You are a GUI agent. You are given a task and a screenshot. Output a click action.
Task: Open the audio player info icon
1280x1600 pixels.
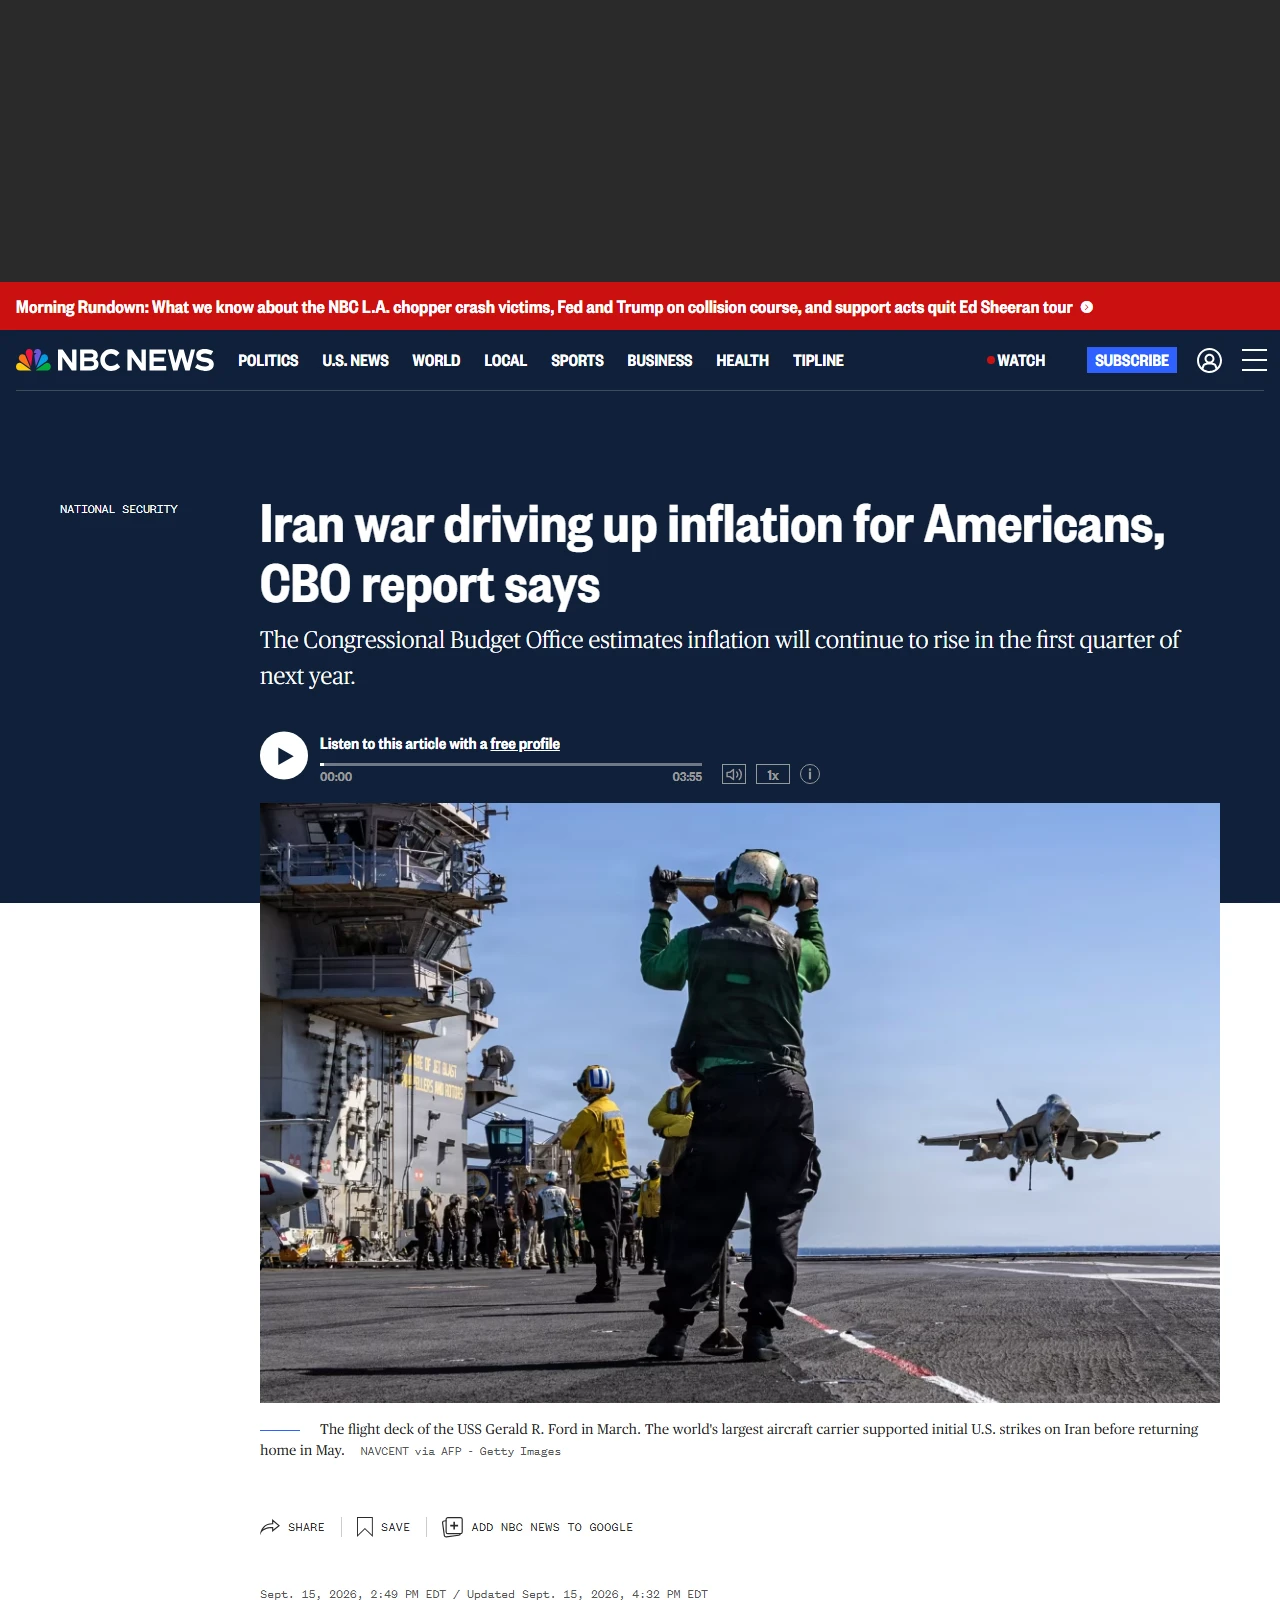click(x=810, y=774)
